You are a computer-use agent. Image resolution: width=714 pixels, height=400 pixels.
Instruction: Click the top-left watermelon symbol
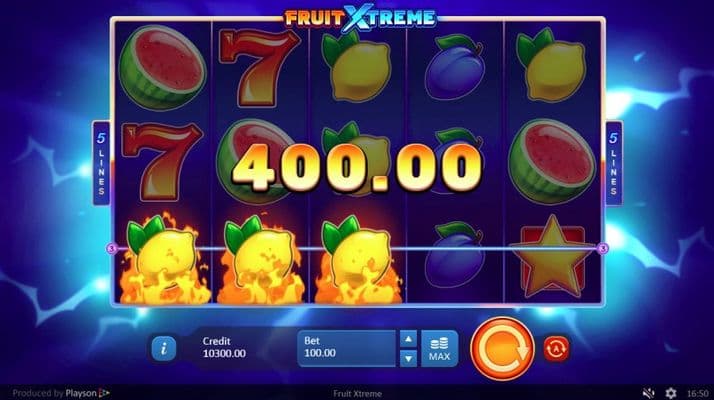(x=163, y=67)
